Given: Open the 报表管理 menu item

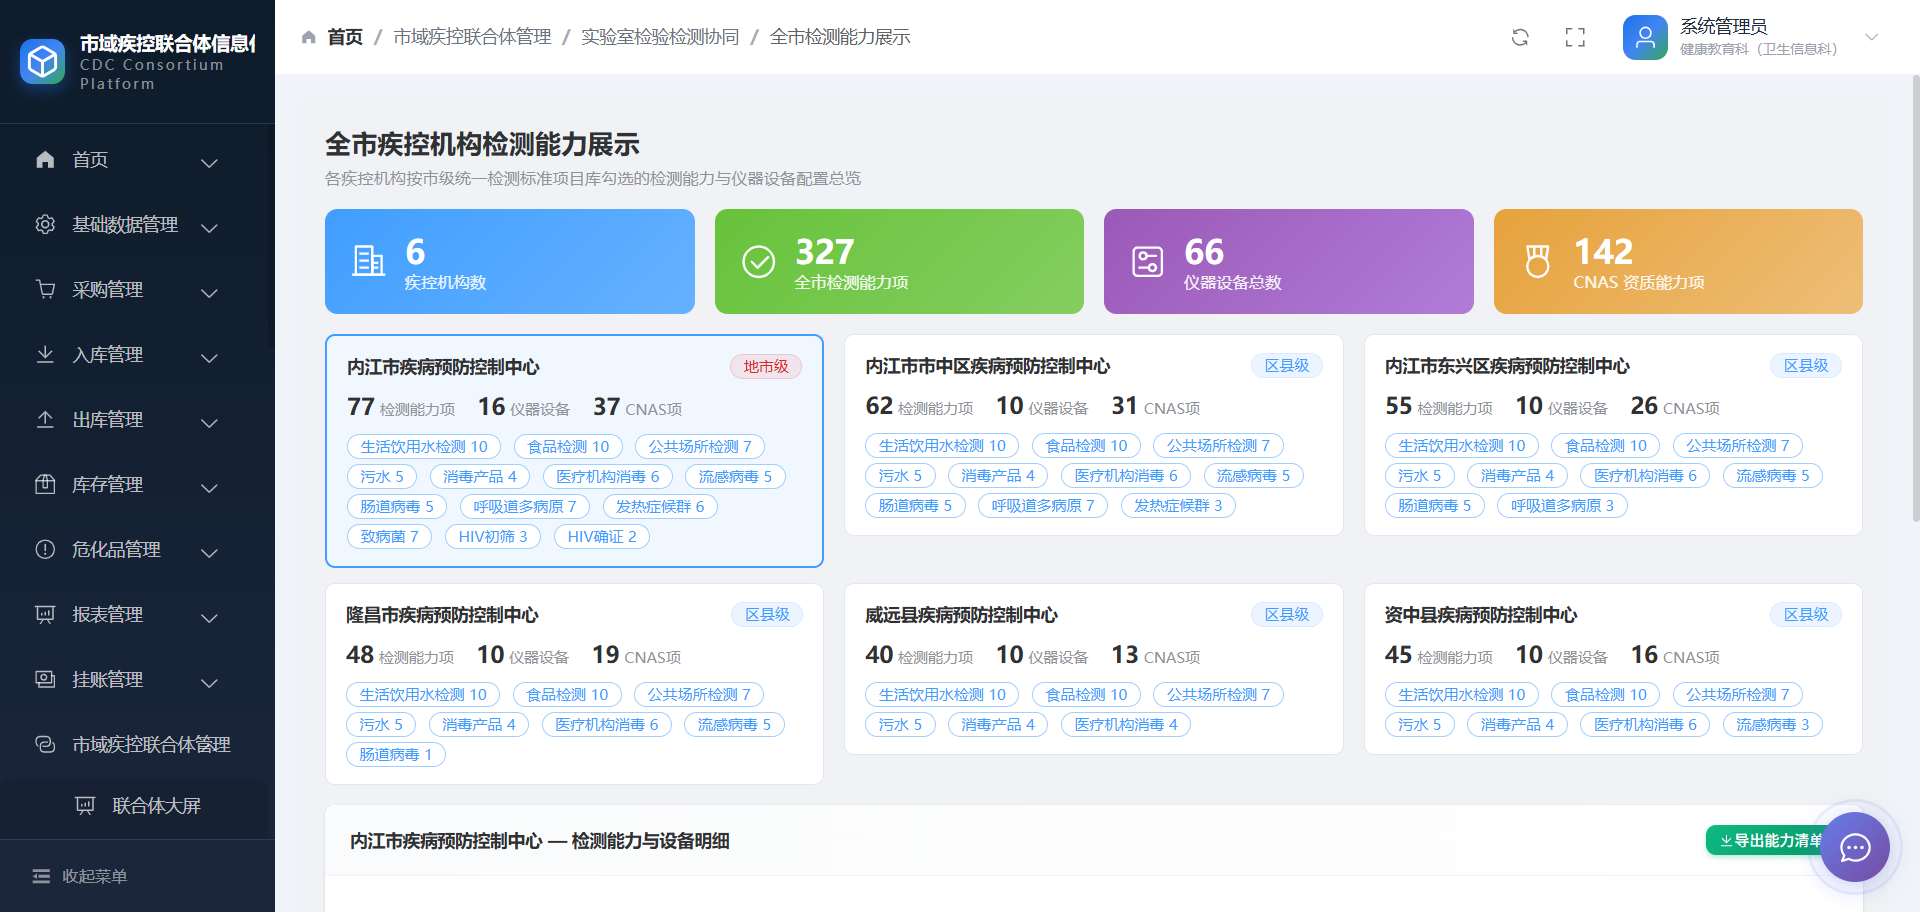Looking at the screenshot, I should [x=137, y=614].
